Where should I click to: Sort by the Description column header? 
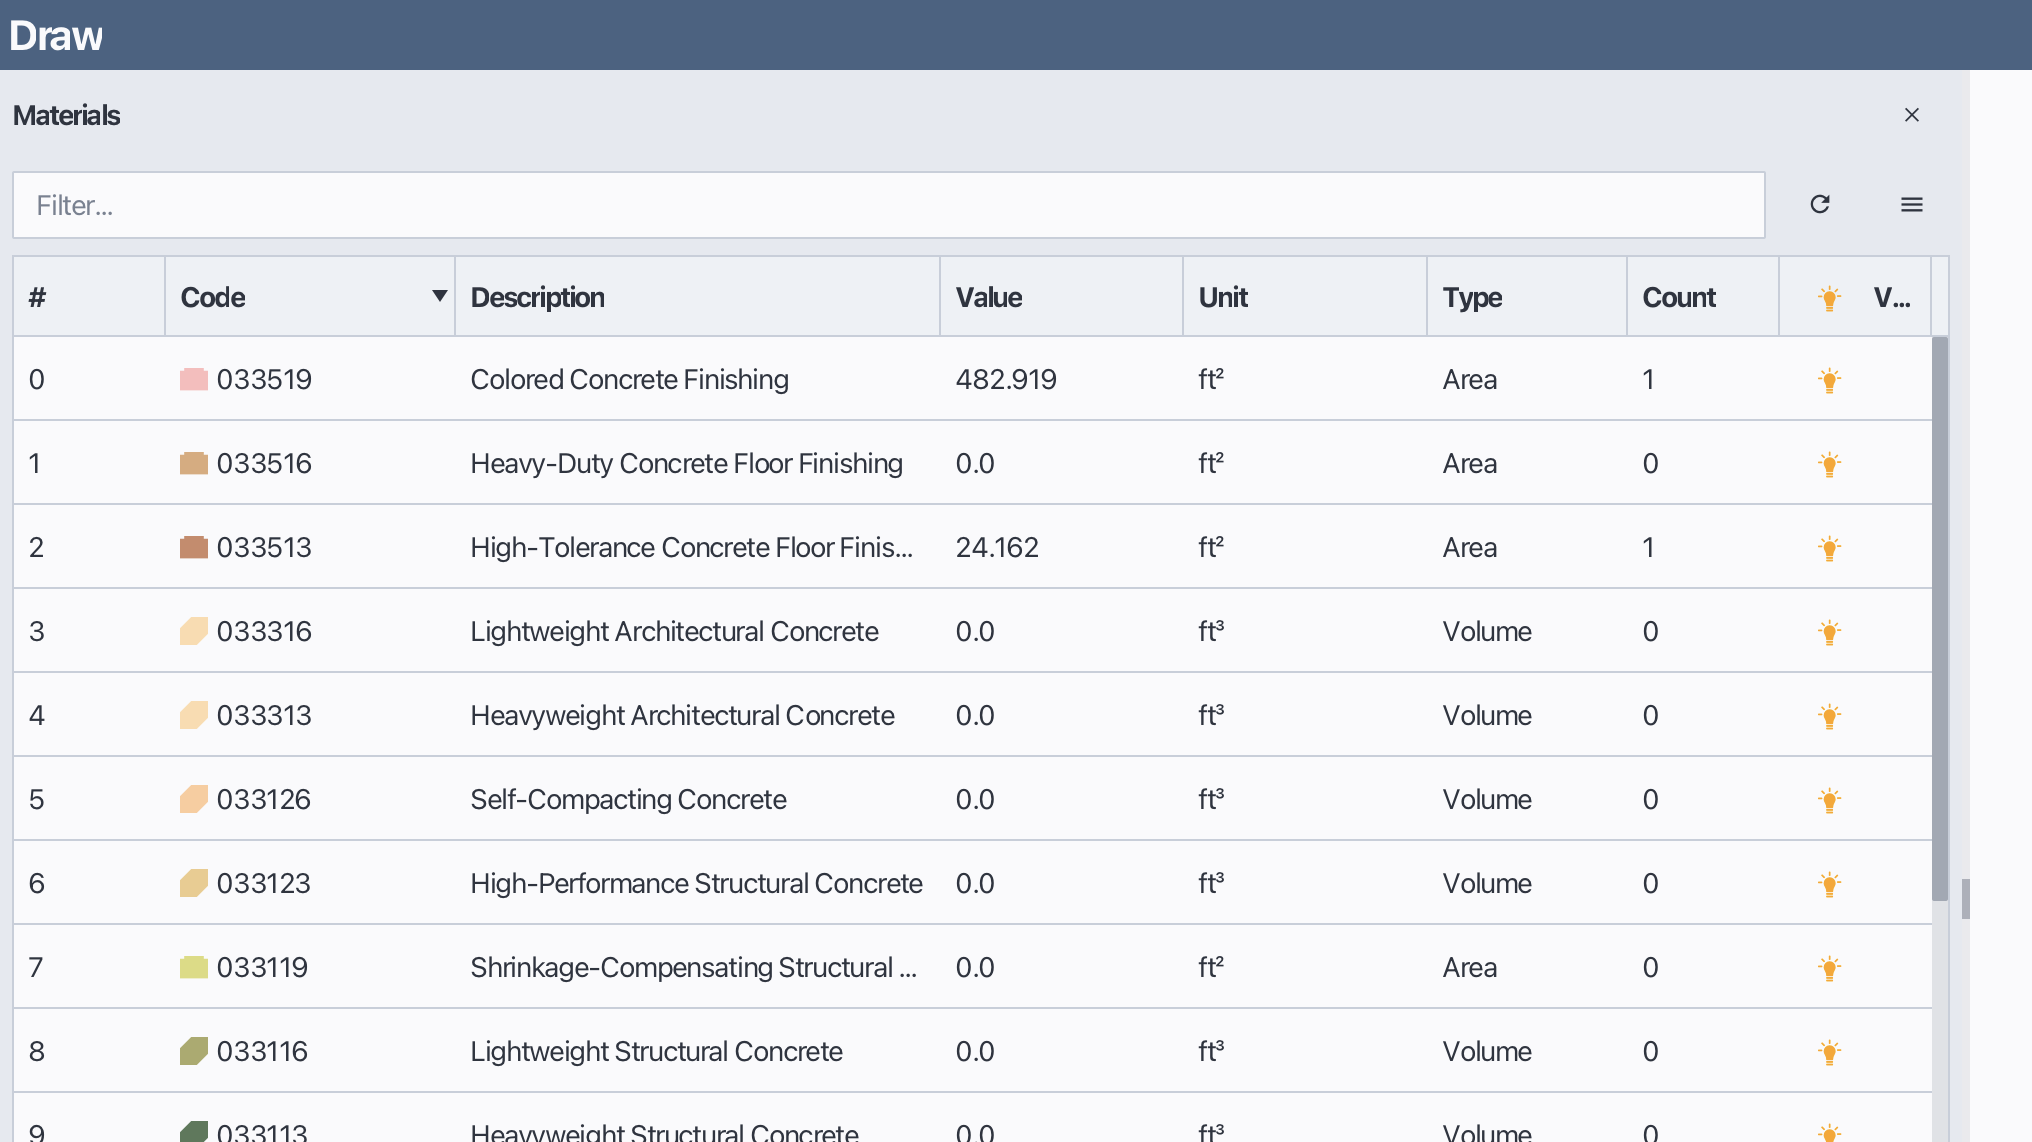(538, 298)
